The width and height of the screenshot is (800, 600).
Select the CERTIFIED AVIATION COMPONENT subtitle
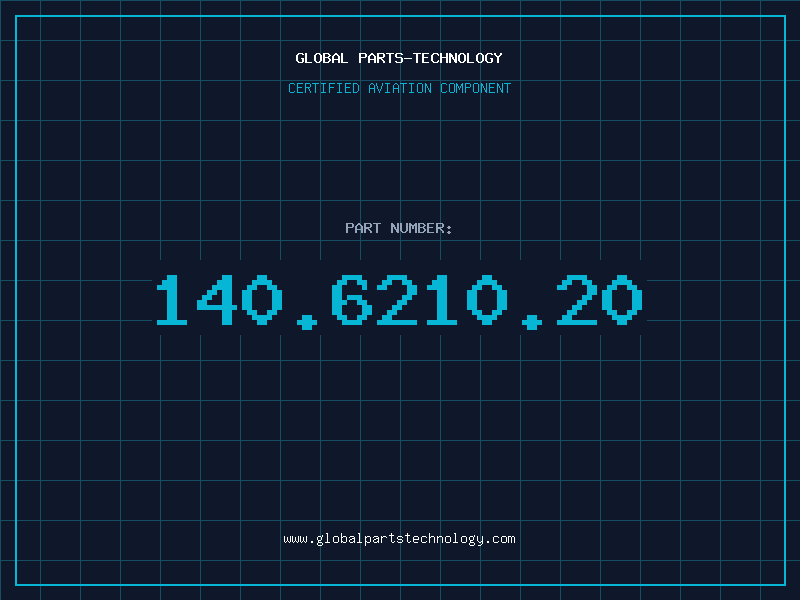(x=399, y=88)
